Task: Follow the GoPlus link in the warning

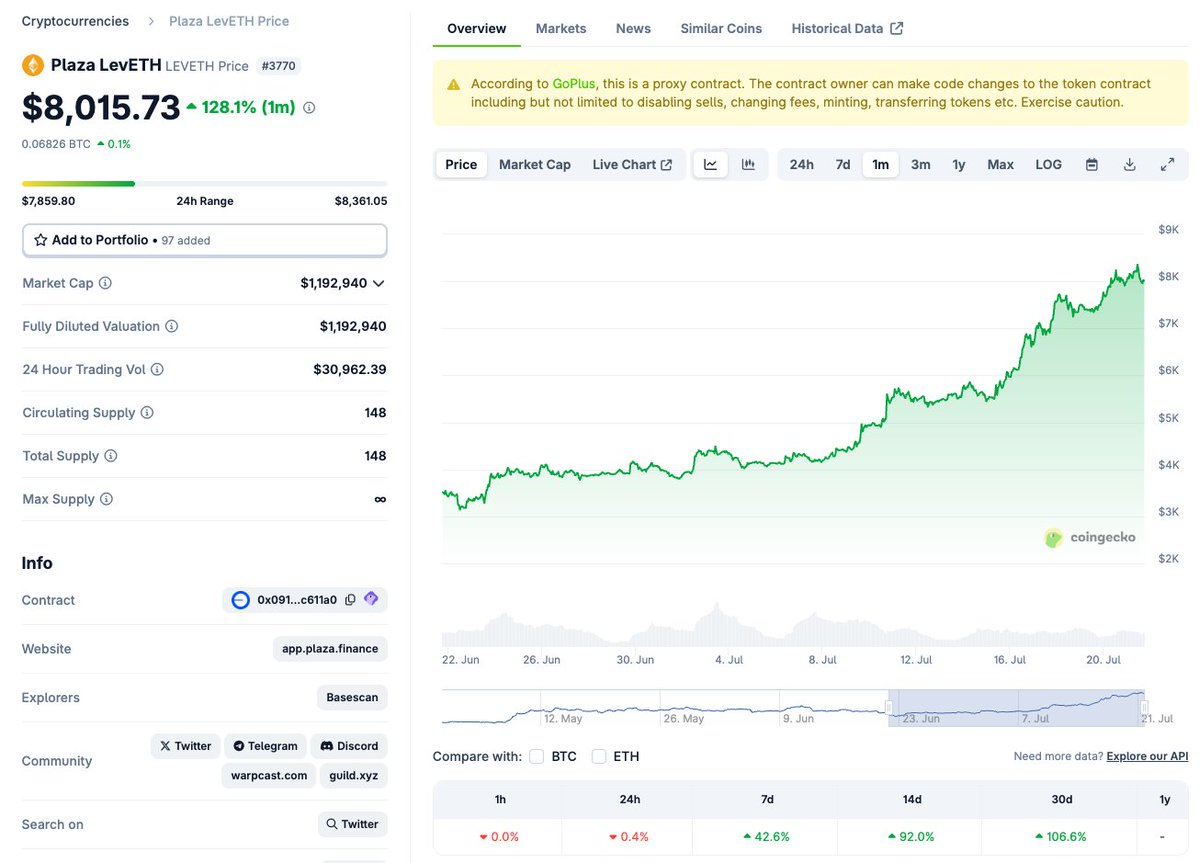Action: 574,83
